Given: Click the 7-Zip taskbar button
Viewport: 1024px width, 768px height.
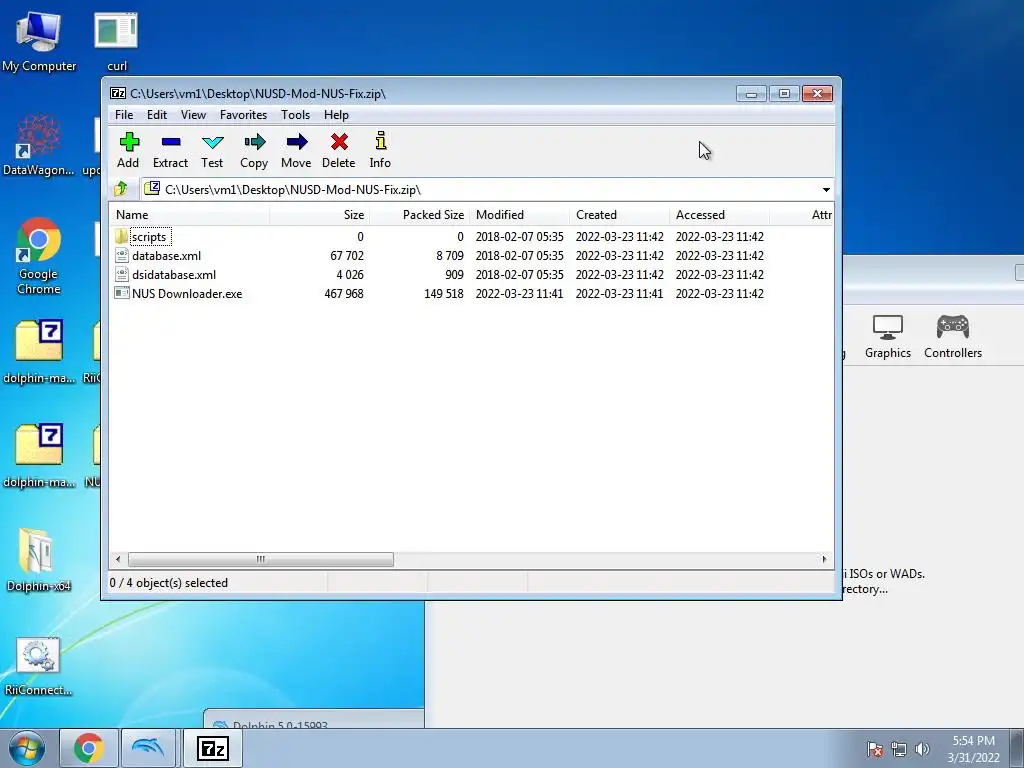Looking at the screenshot, I should (x=213, y=748).
